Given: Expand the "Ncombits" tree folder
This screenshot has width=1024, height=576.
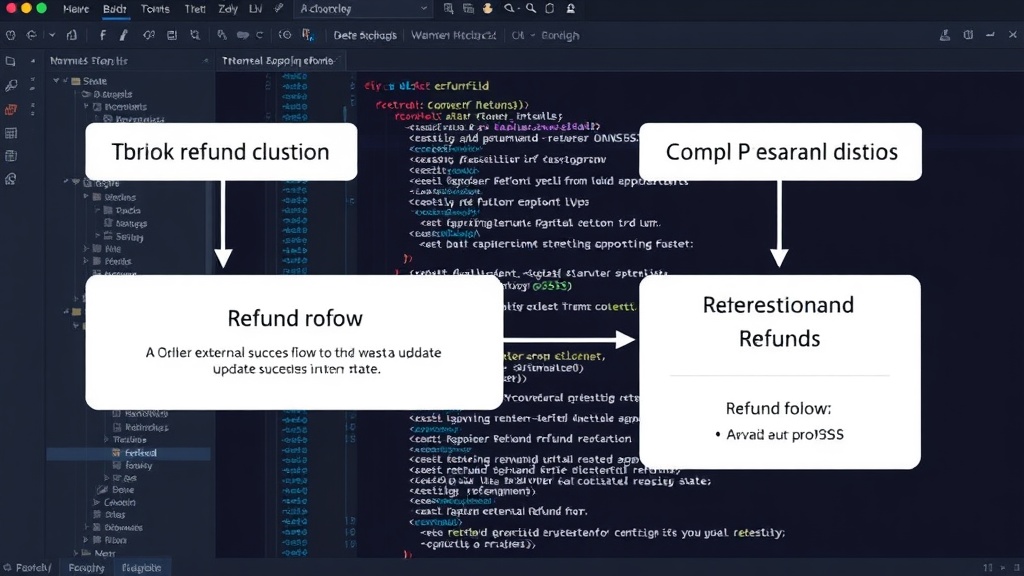Looking at the screenshot, I should click(86, 106).
